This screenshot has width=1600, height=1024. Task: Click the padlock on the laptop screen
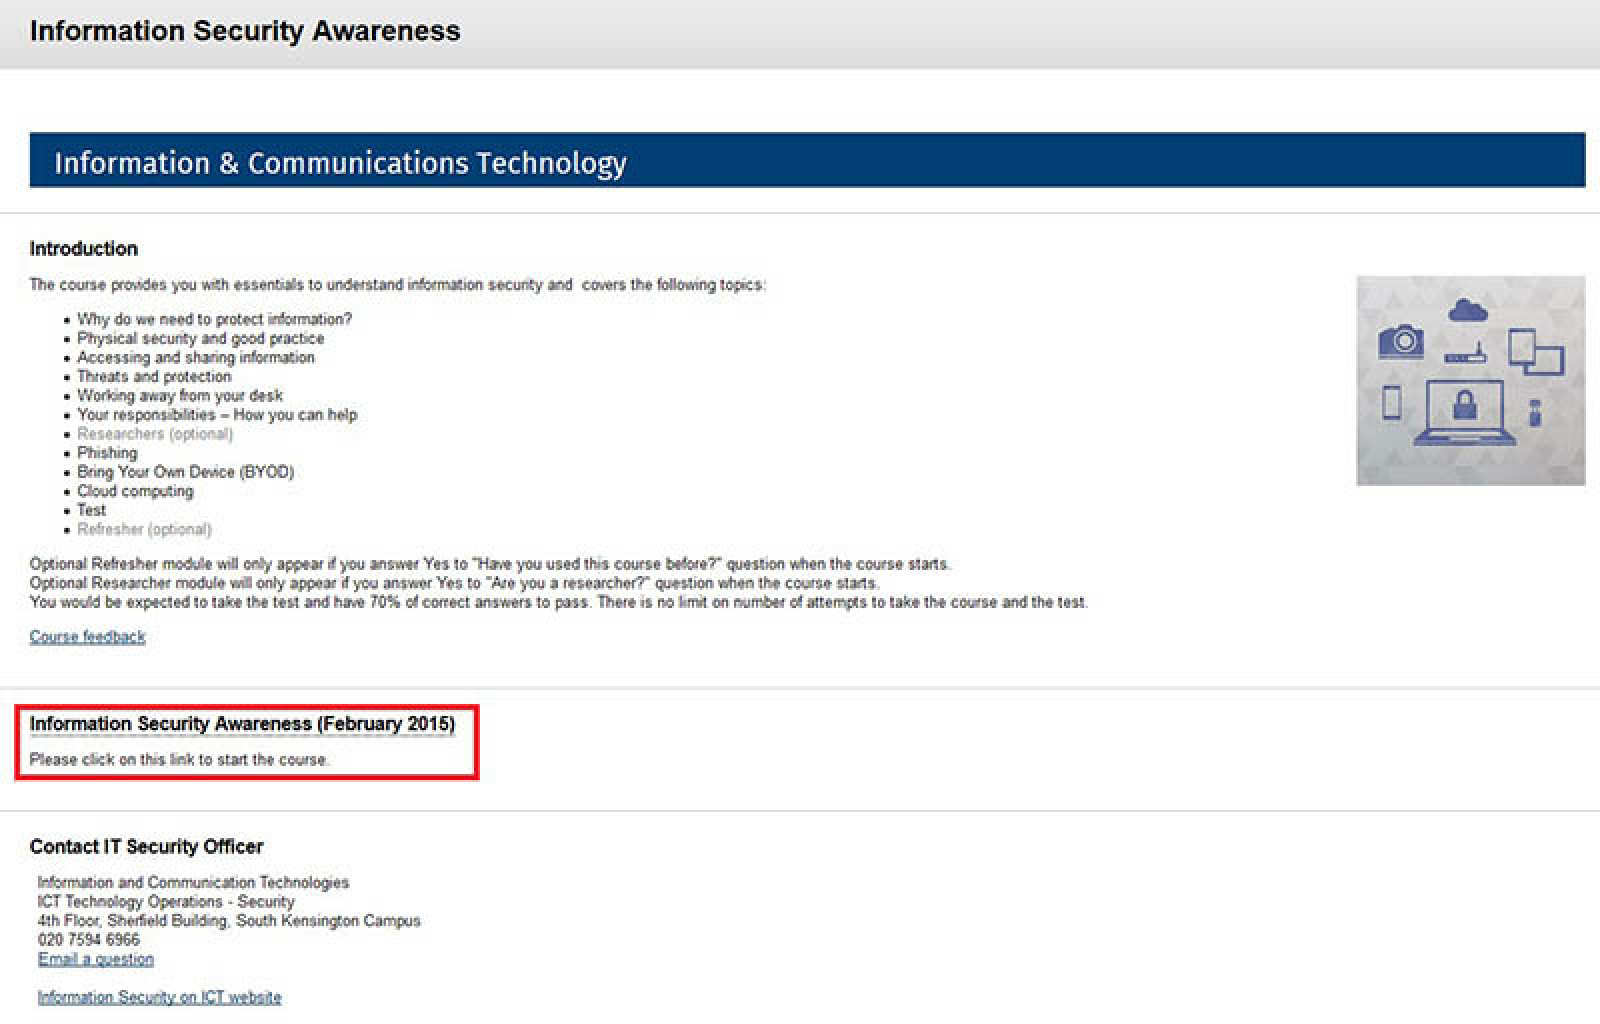1465,403
